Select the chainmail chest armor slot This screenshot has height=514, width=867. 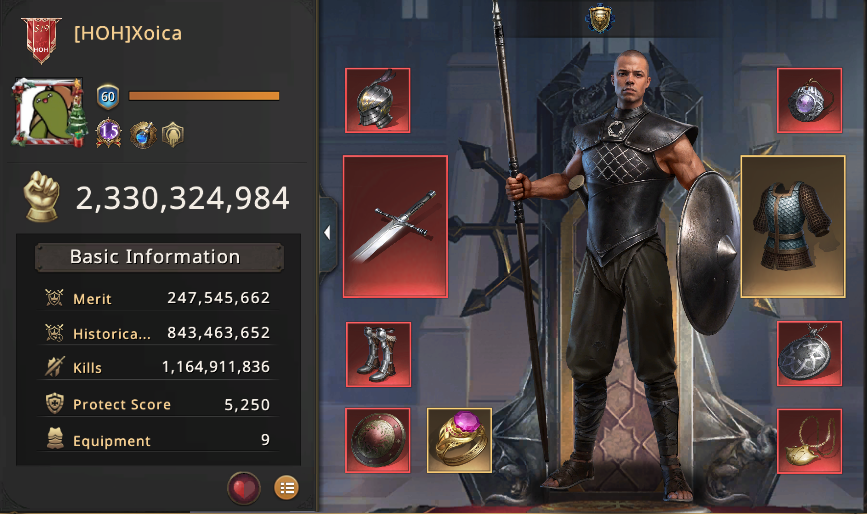(793, 227)
